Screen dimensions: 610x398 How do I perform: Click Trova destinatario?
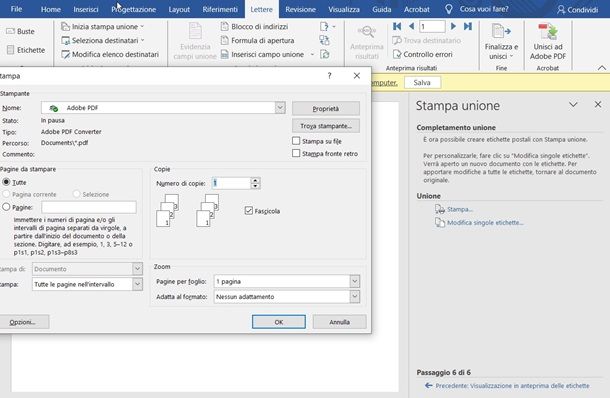pos(426,40)
